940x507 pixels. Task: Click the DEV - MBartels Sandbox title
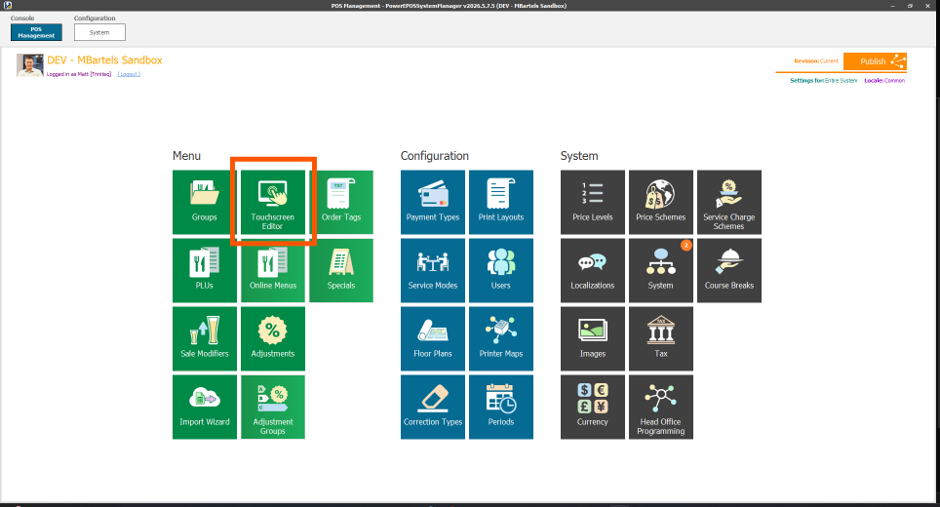coord(105,61)
